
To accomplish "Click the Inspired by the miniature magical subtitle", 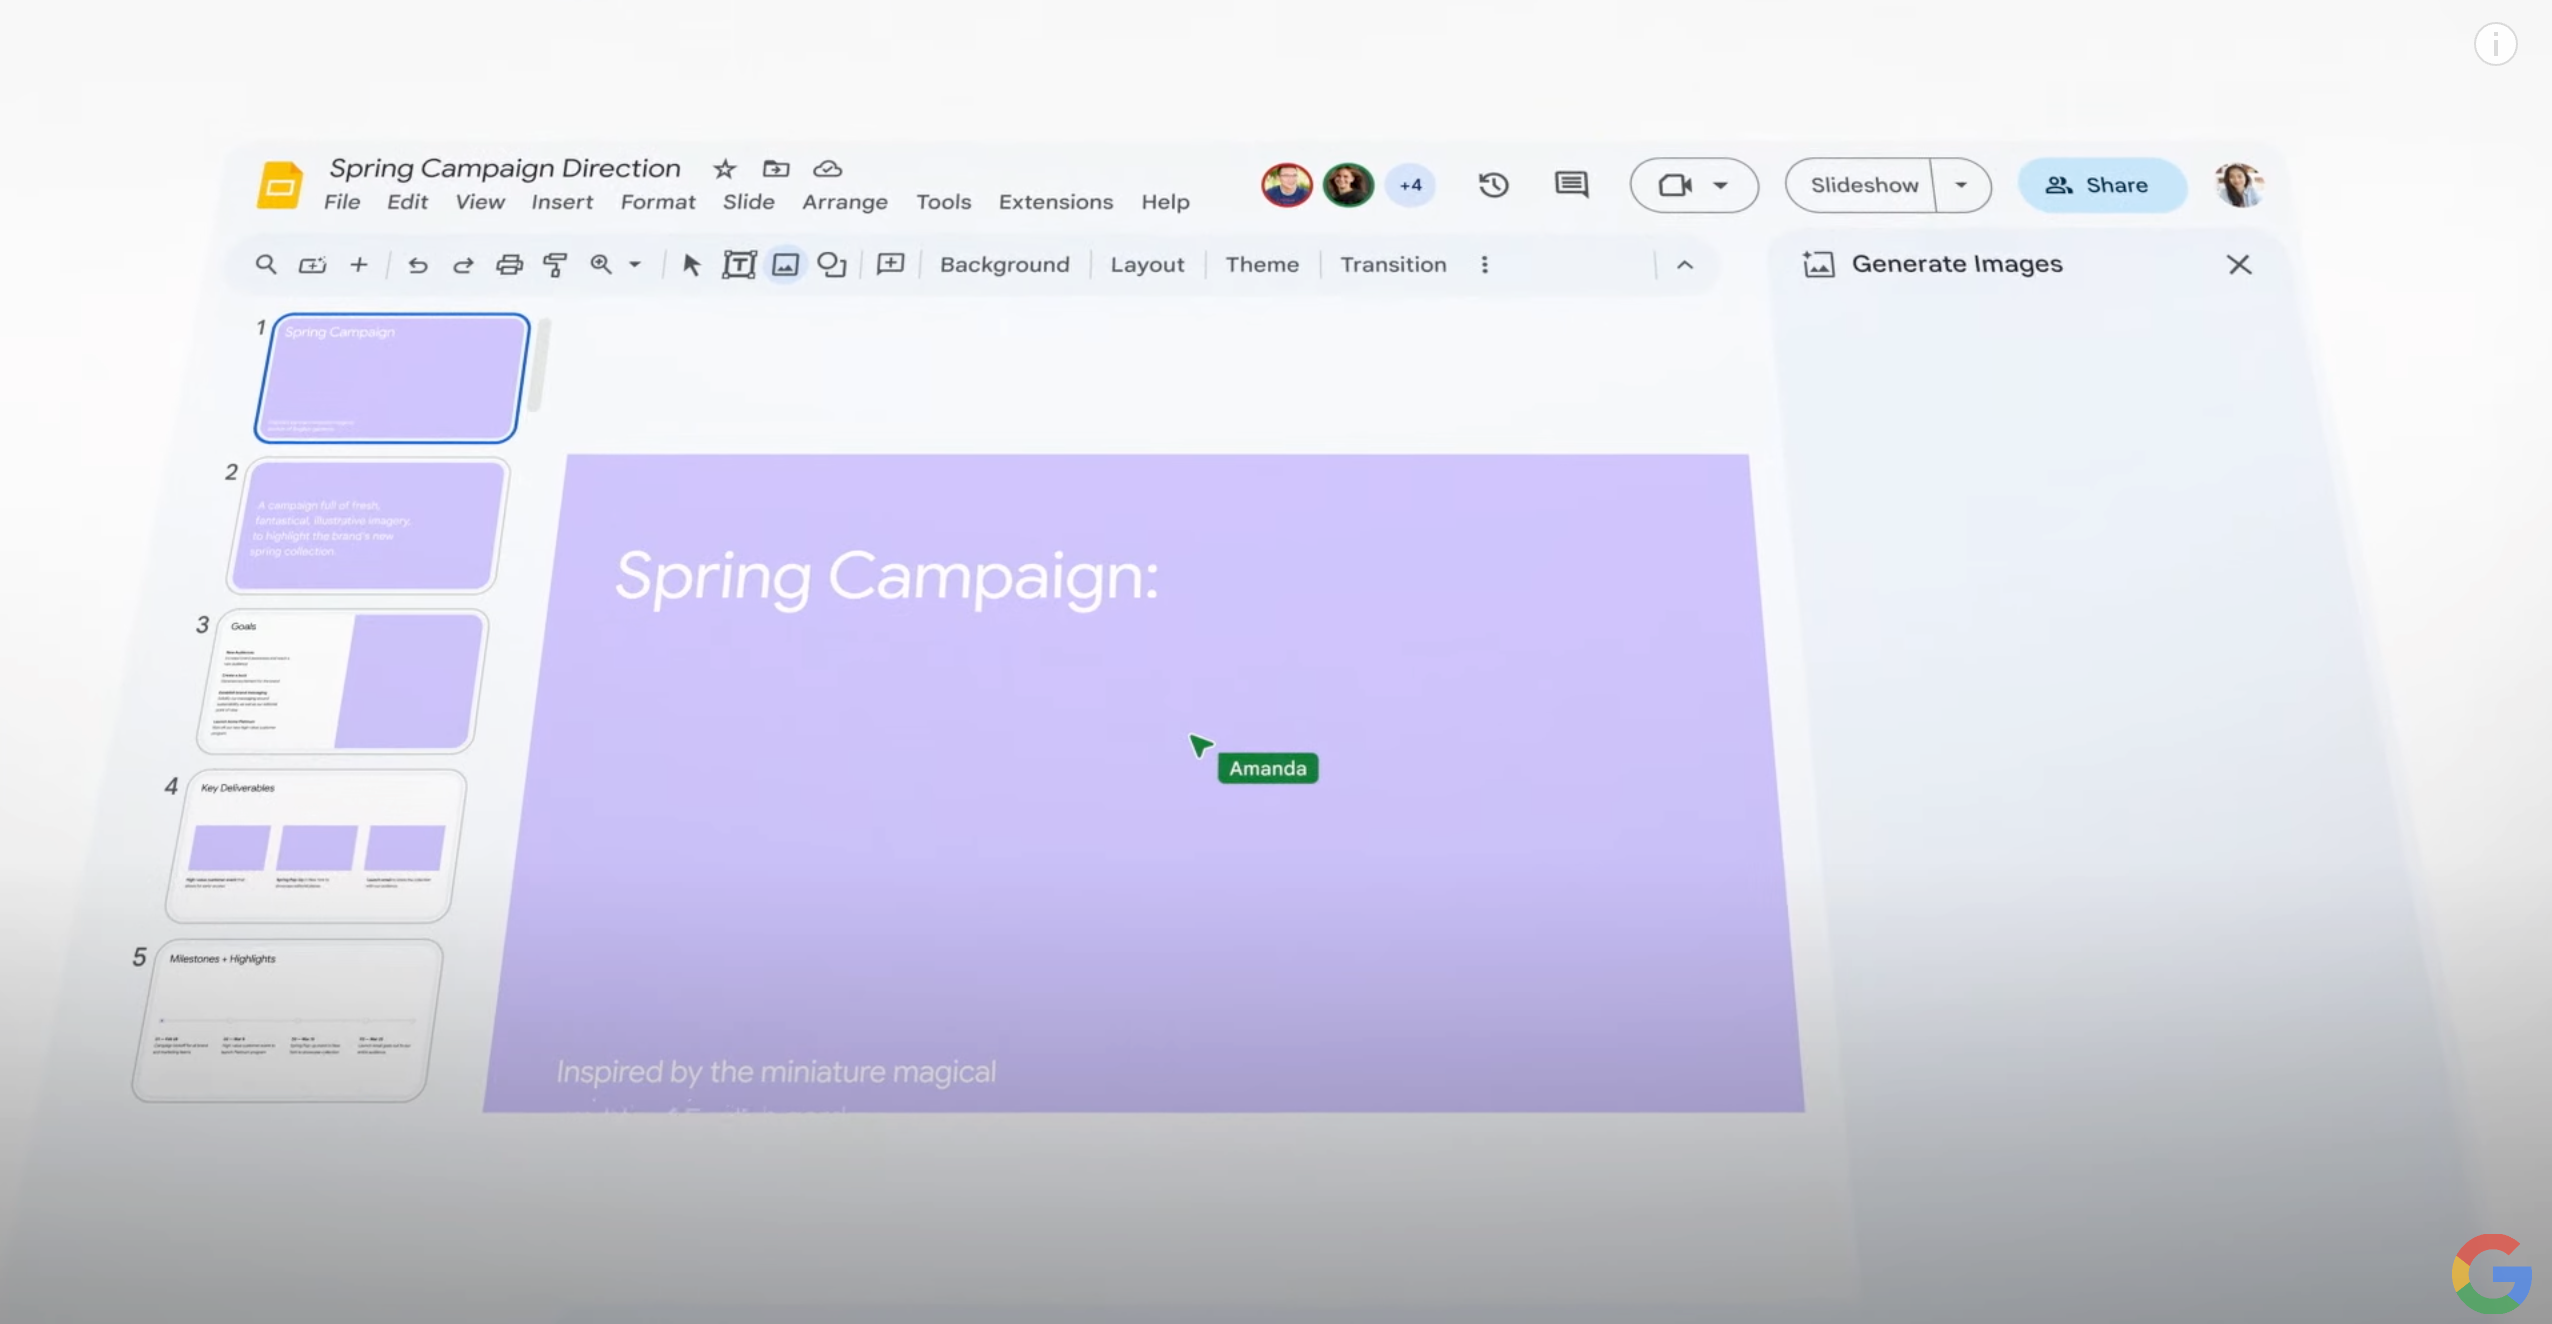I will coord(776,1071).
